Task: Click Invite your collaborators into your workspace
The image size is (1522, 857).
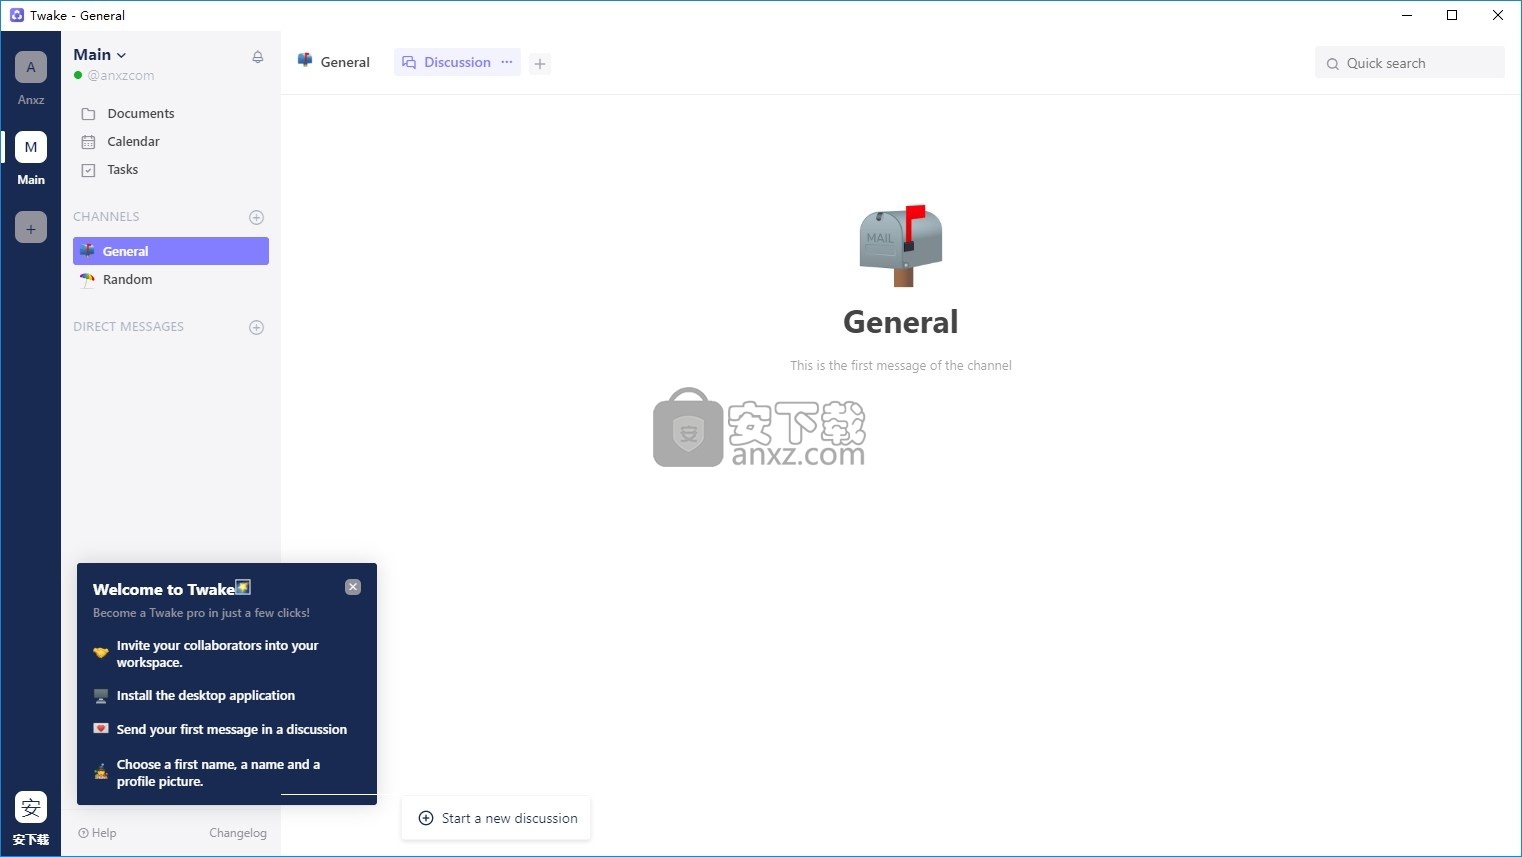Action: [218, 654]
